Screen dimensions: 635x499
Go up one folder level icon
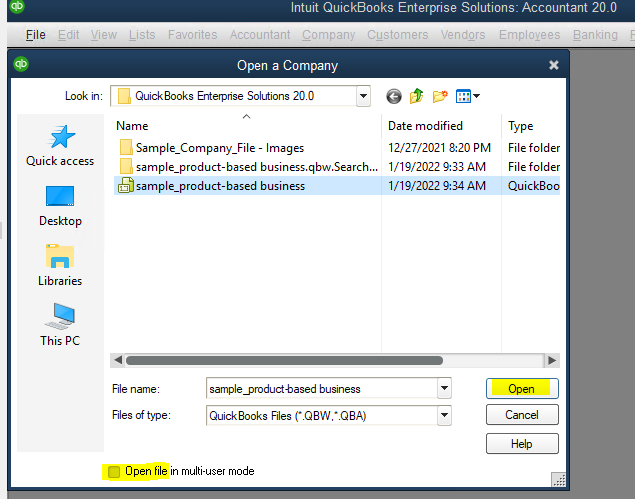coord(416,96)
